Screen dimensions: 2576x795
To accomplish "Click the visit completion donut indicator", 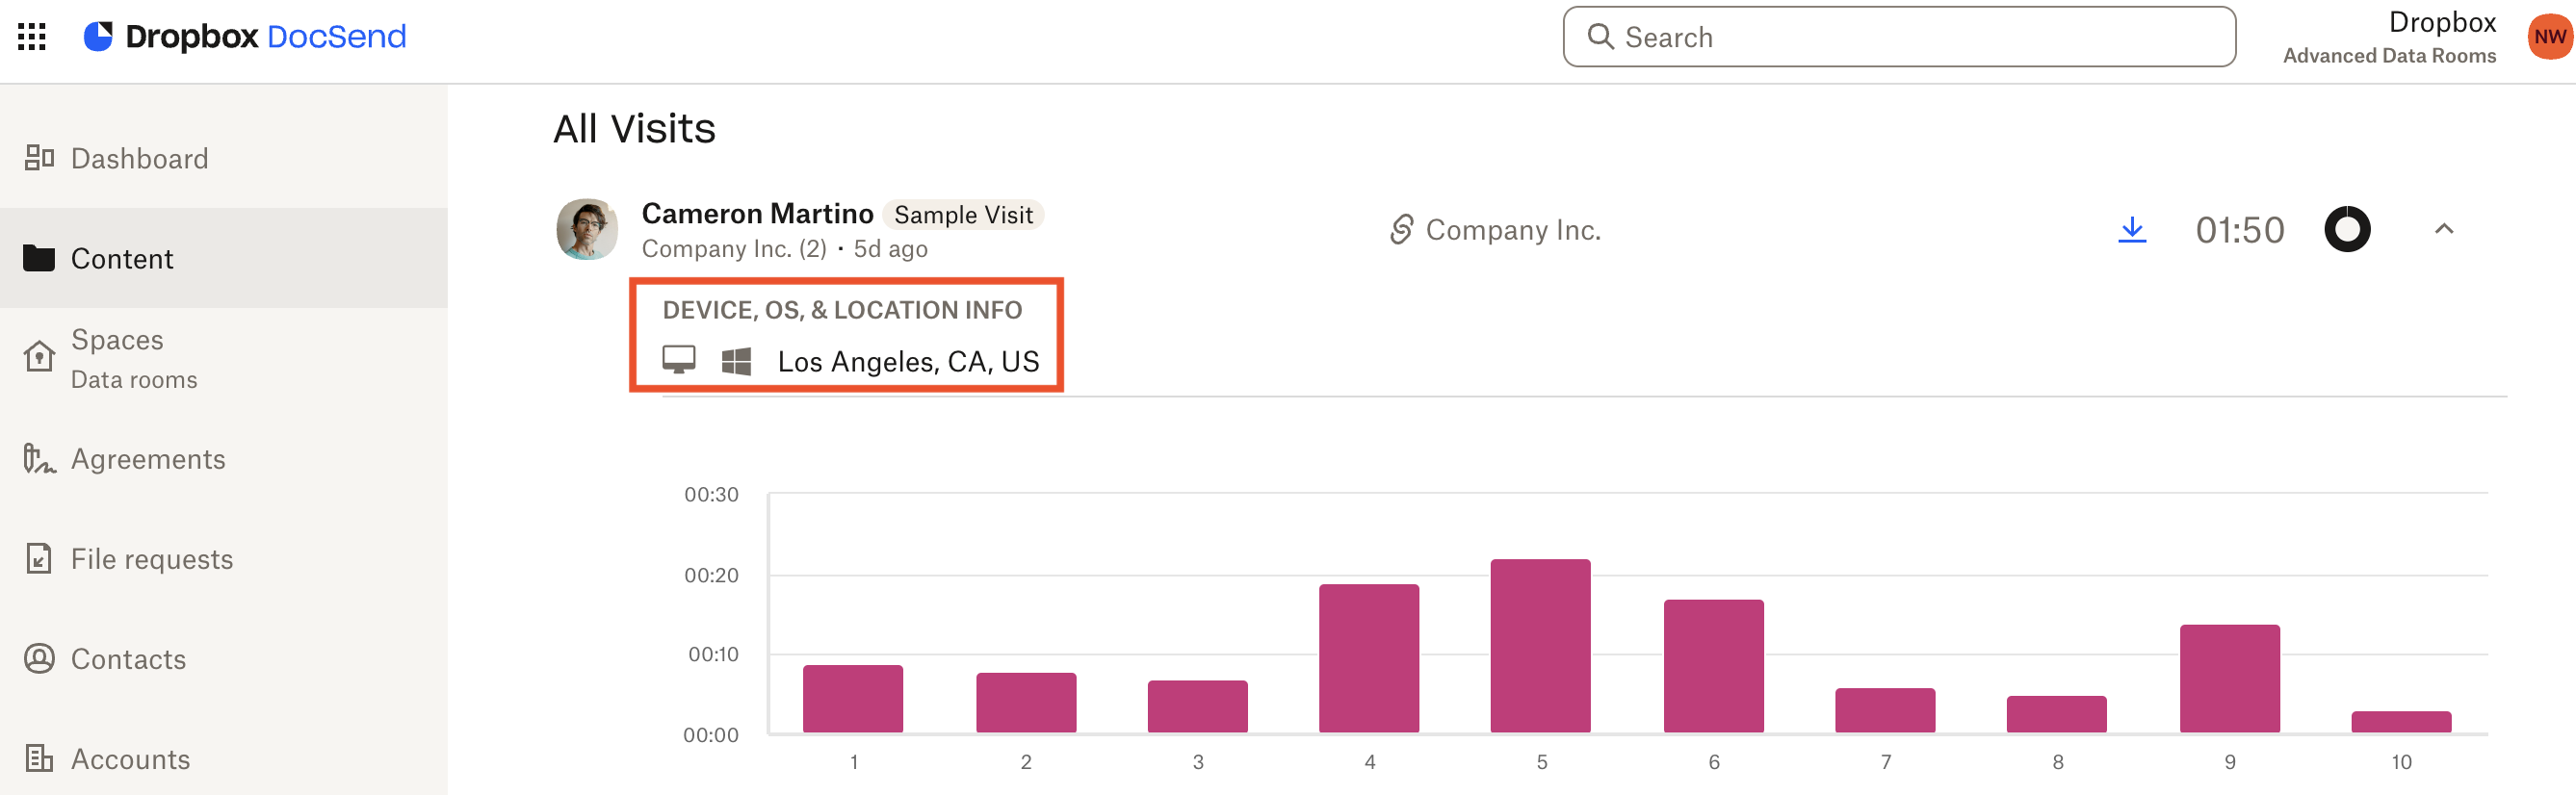I will point(2346,230).
